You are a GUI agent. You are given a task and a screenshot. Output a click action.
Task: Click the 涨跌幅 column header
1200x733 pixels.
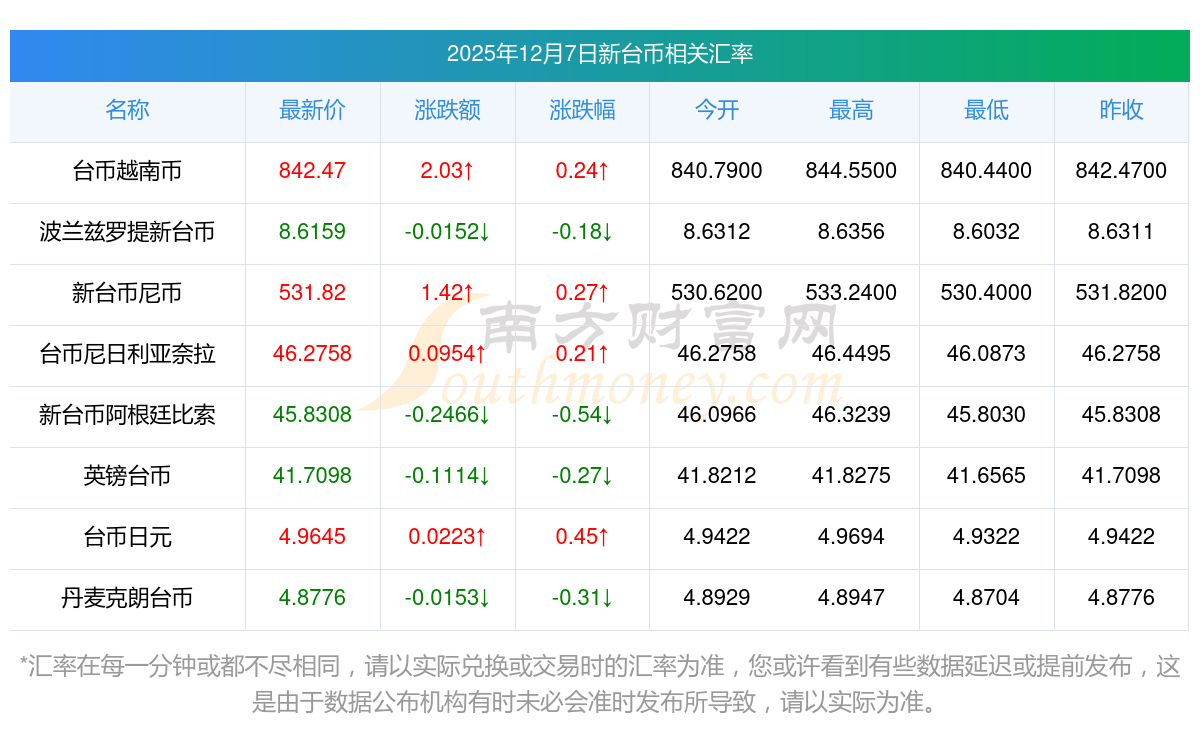coord(582,110)
